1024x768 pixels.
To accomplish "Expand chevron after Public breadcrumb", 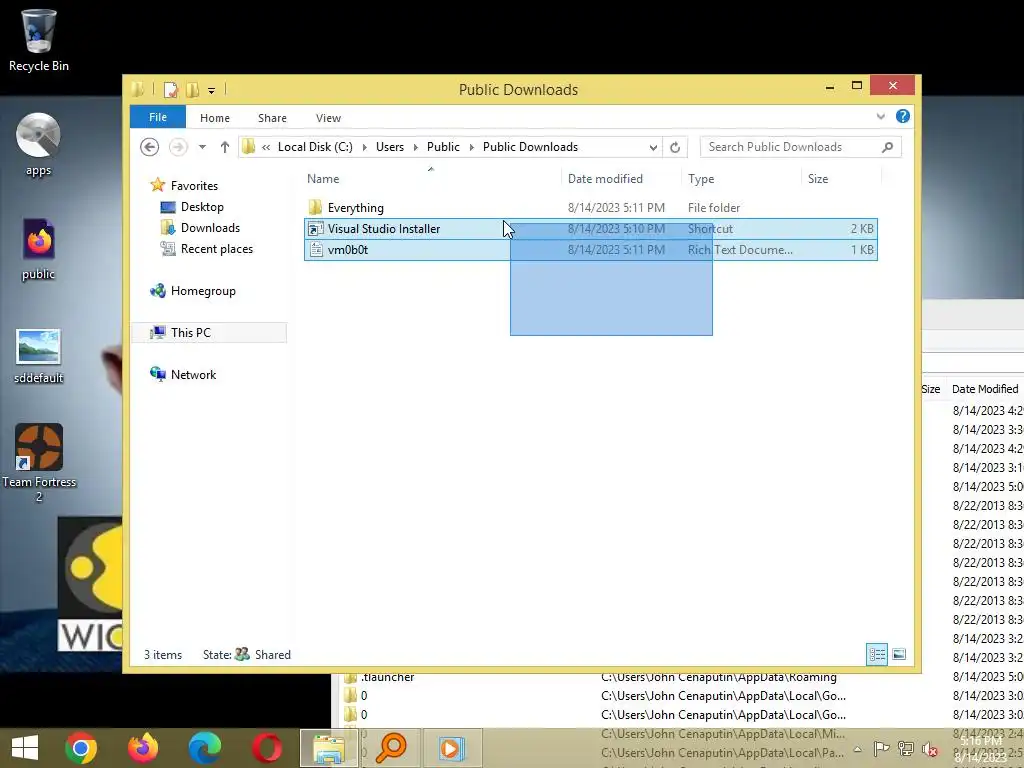I will (x=472, y=147).
